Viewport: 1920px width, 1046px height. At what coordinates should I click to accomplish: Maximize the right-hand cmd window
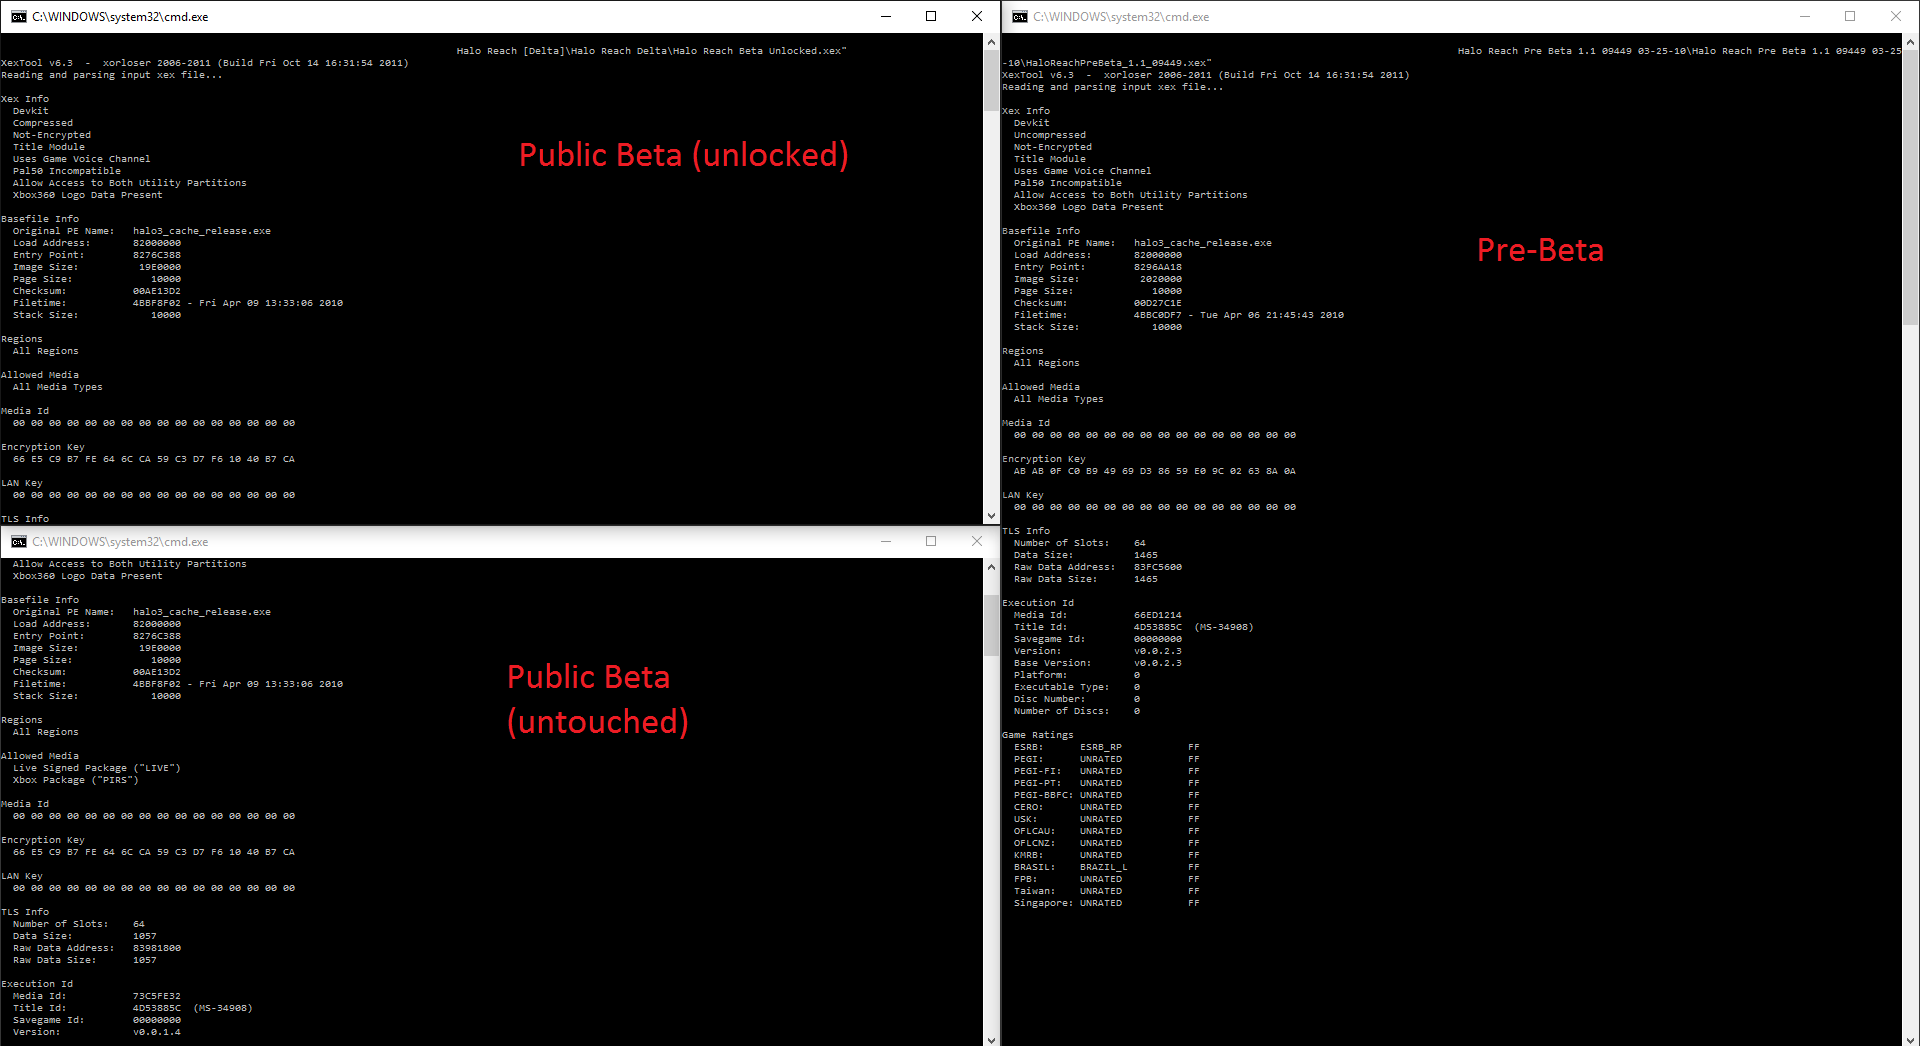click(1850, 16)
